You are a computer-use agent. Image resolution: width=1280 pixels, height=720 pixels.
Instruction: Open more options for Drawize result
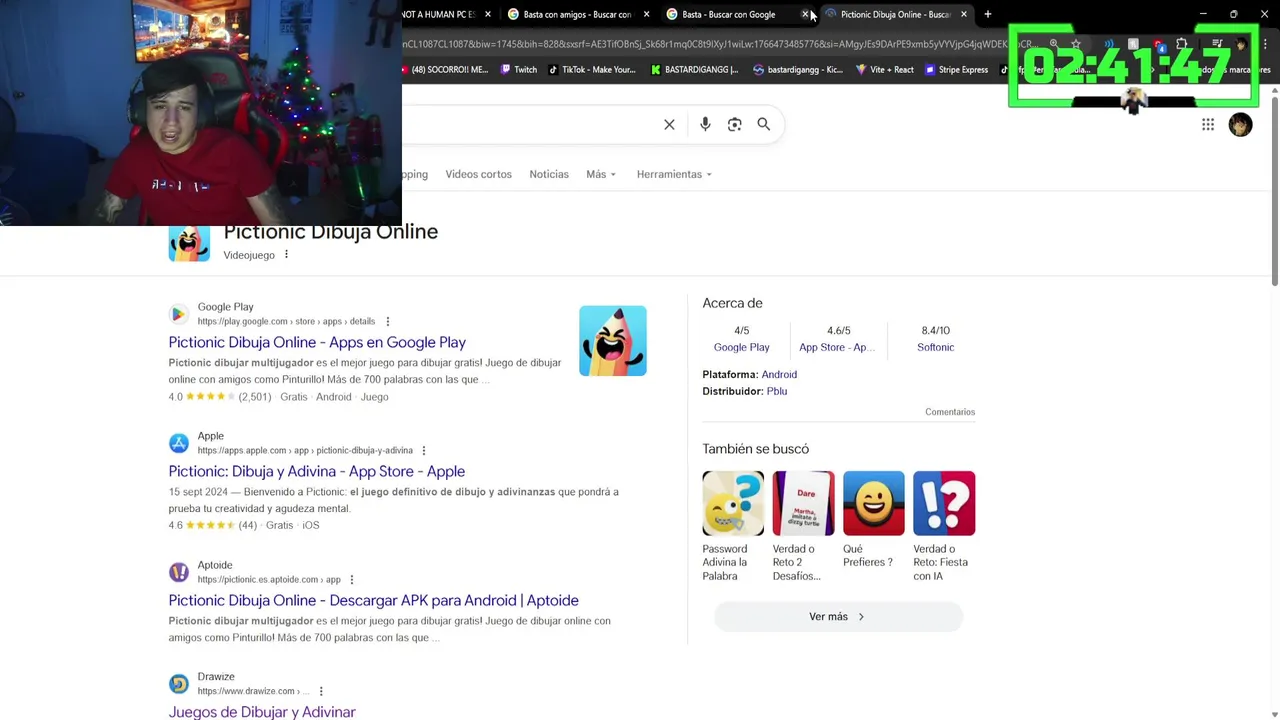(x=321, y=691)
